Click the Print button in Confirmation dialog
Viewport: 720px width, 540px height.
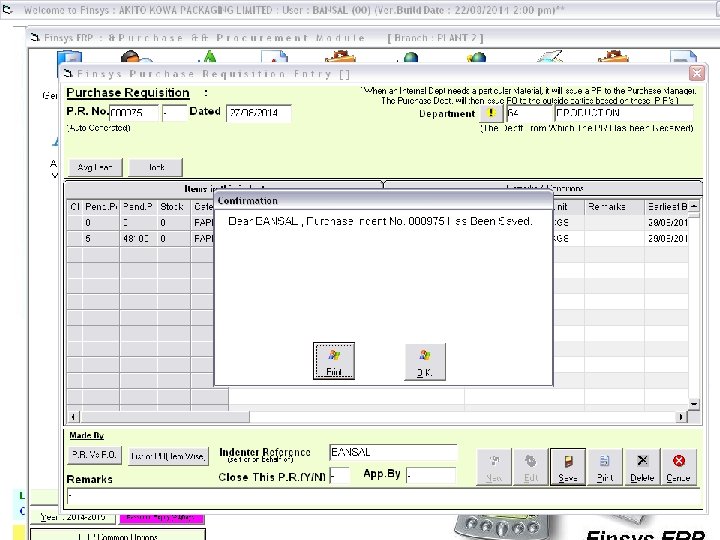click(x=334, y=361)
